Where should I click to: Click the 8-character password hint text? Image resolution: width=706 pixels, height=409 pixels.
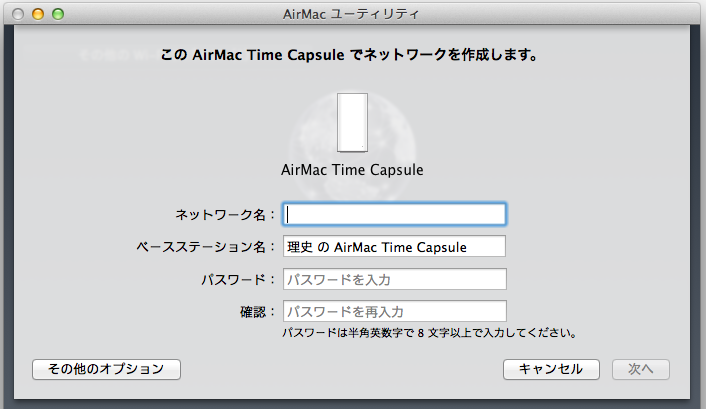433,332
